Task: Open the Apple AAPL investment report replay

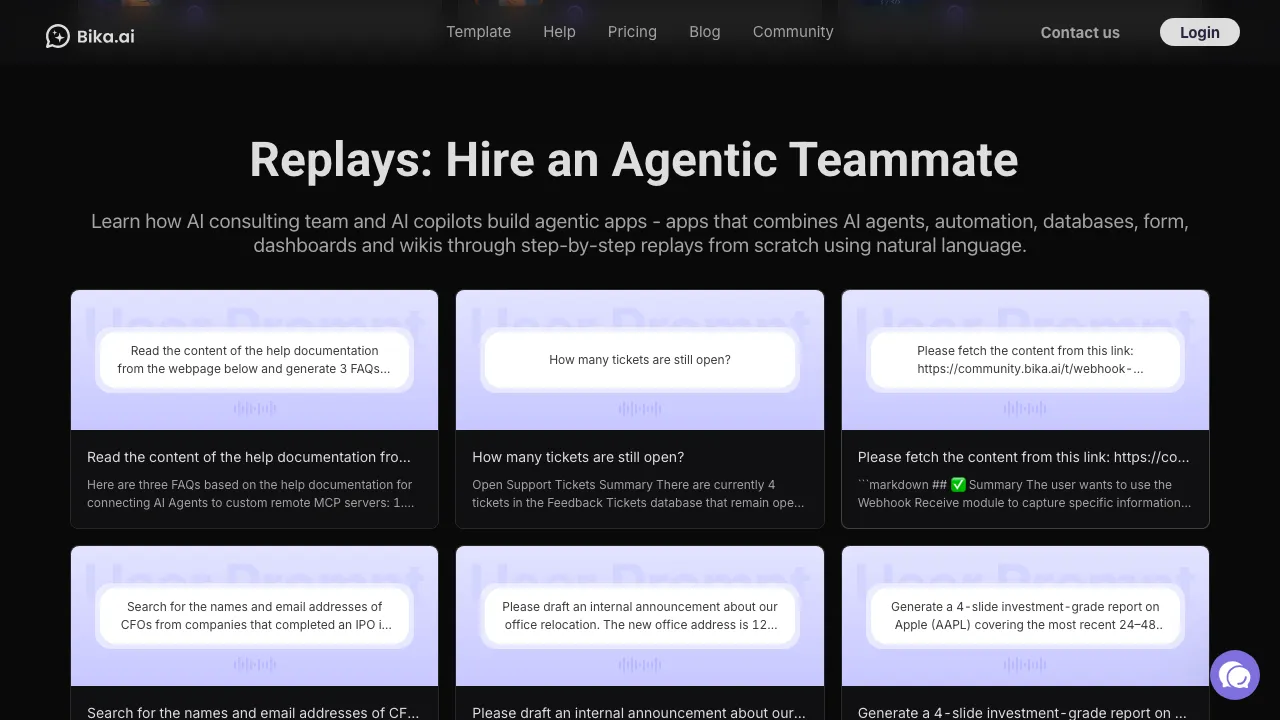Action: pyautogui.click(x=1025, y=616)
